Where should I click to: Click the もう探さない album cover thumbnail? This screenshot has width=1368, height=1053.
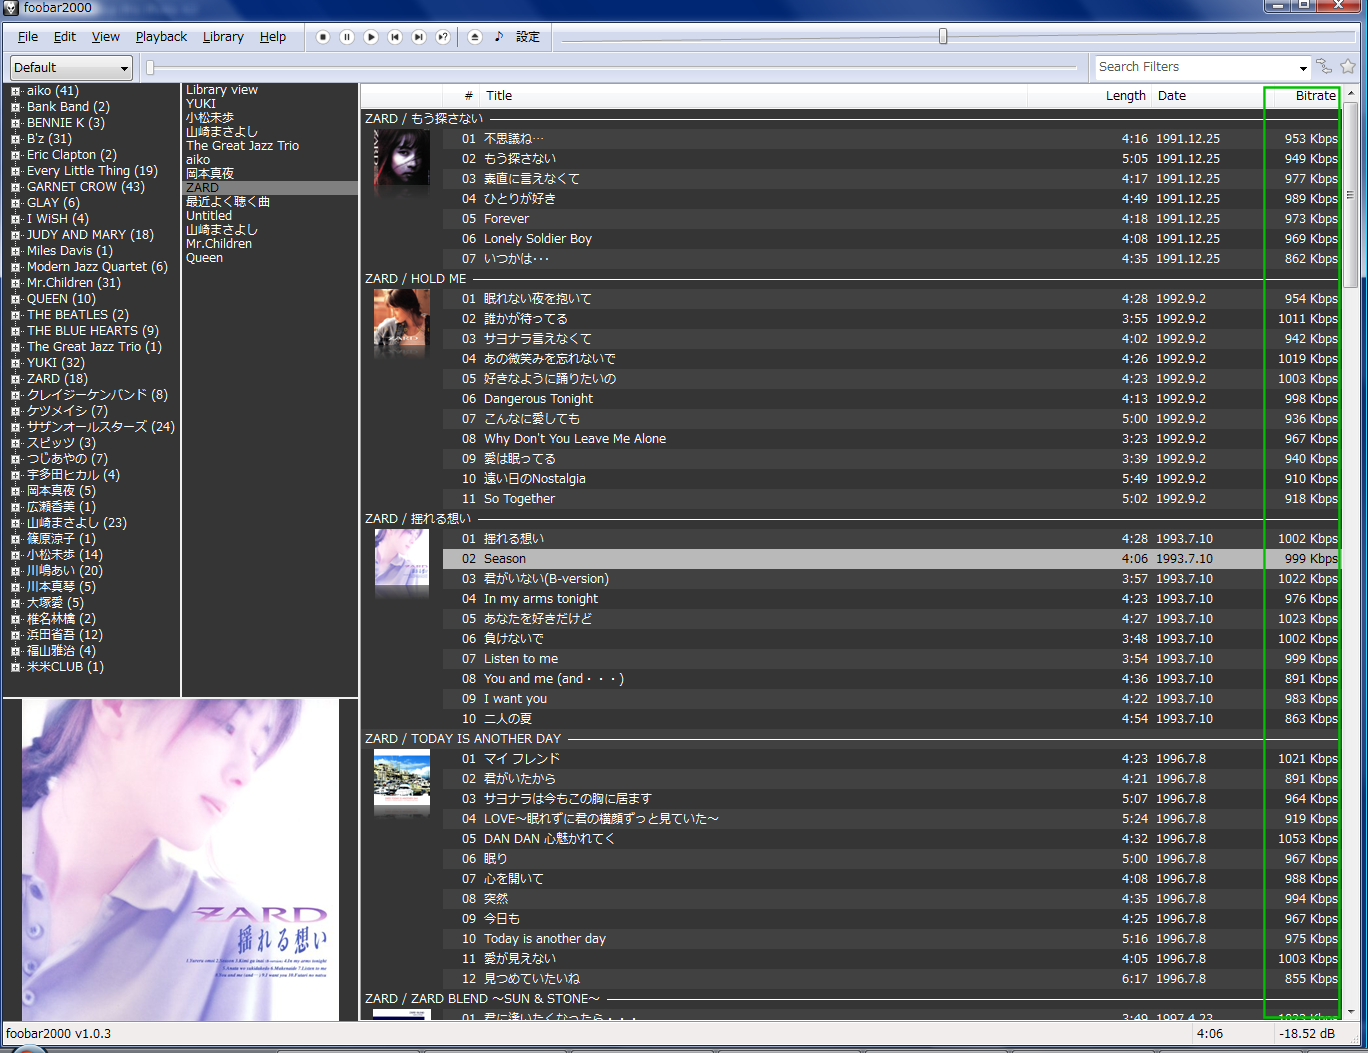tap(402, 157)
